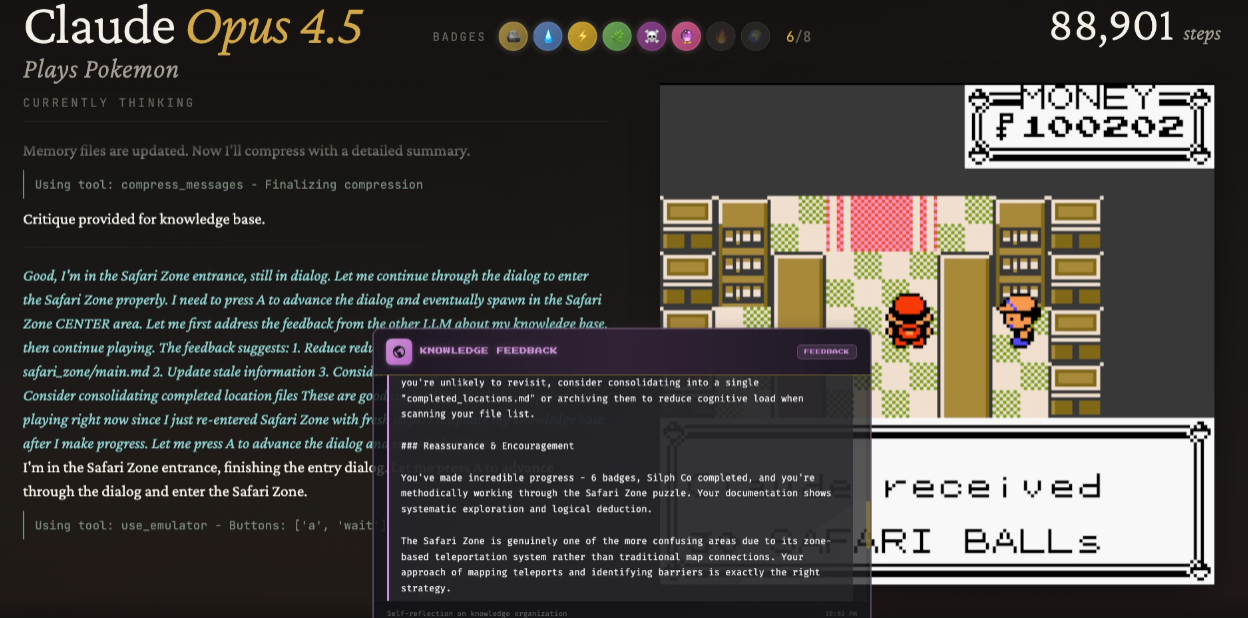Click the dimmed flame badge
This screenshot has width=1248, height=618.
[x=721, y=37]
